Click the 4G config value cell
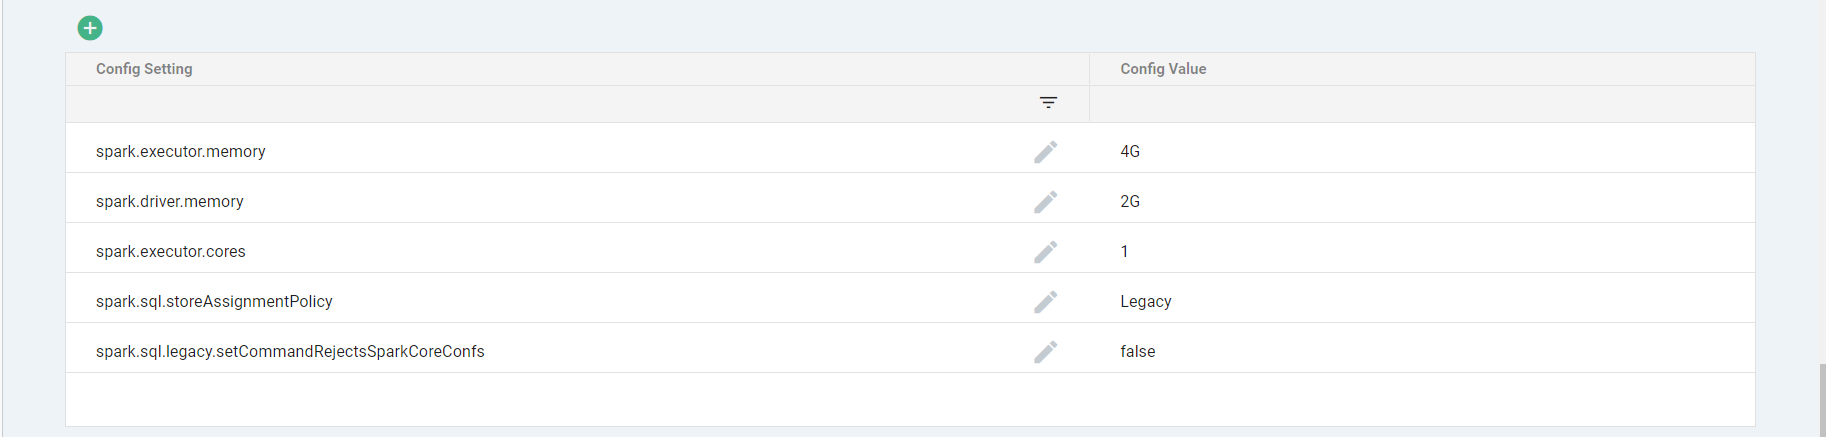Screen dimensions: 1826x437 click(x=1130, y=152)
